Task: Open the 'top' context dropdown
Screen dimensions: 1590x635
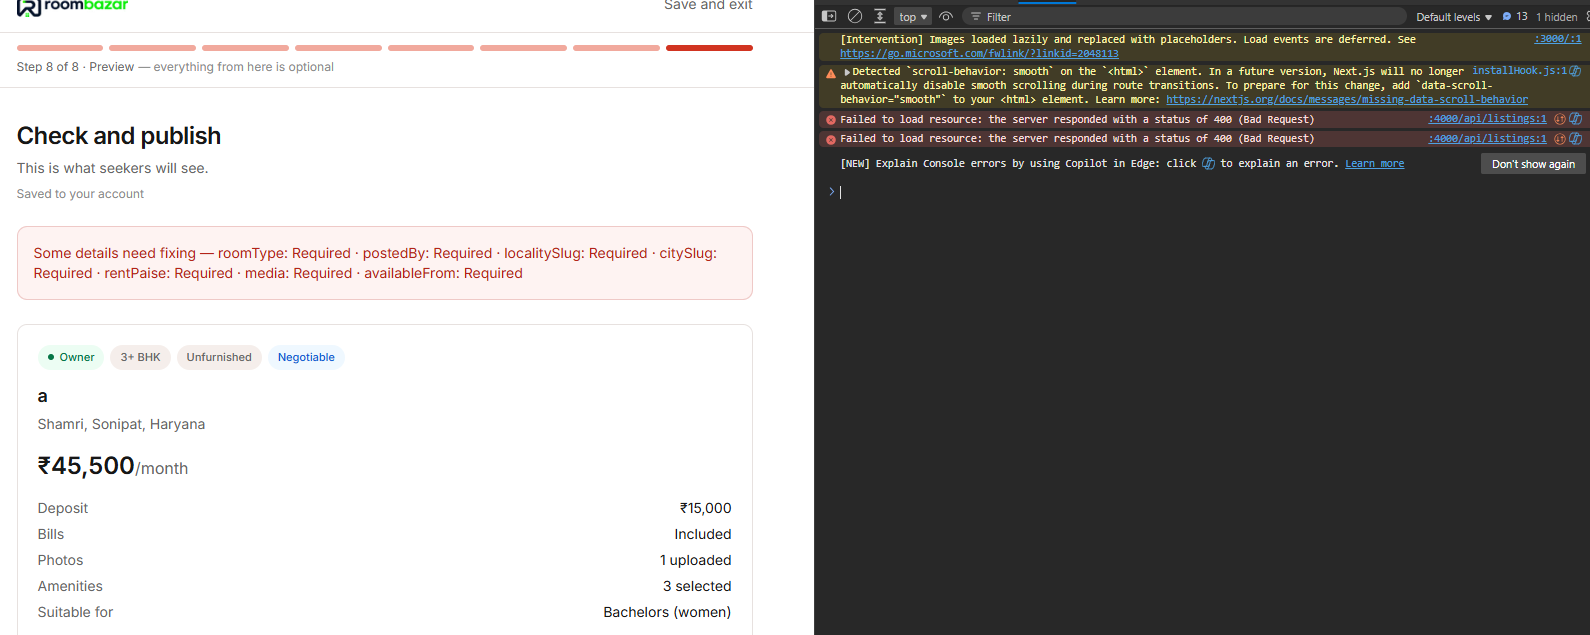Action: pos(913,17)
